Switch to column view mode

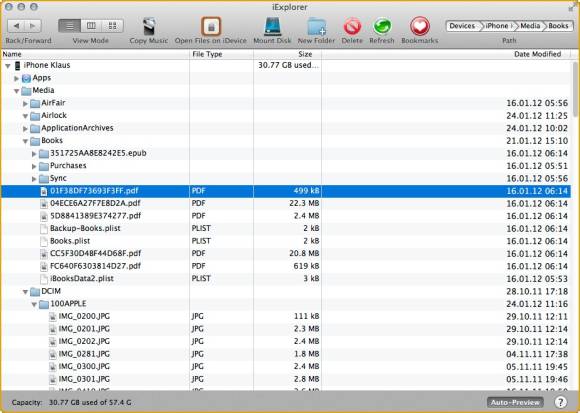tap(91, 26)
